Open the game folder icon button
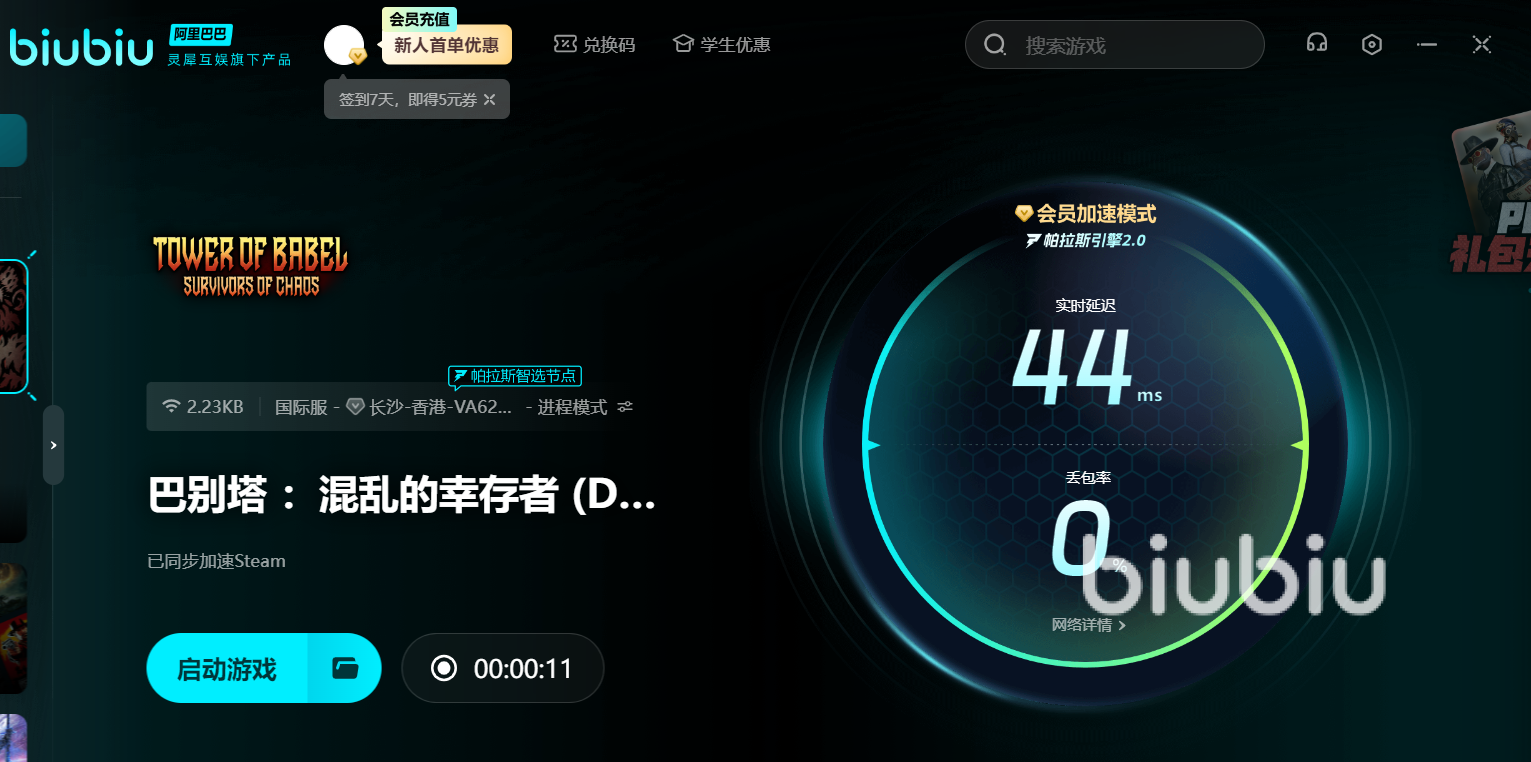The image size is (1531, 762). tap(345, 668)
